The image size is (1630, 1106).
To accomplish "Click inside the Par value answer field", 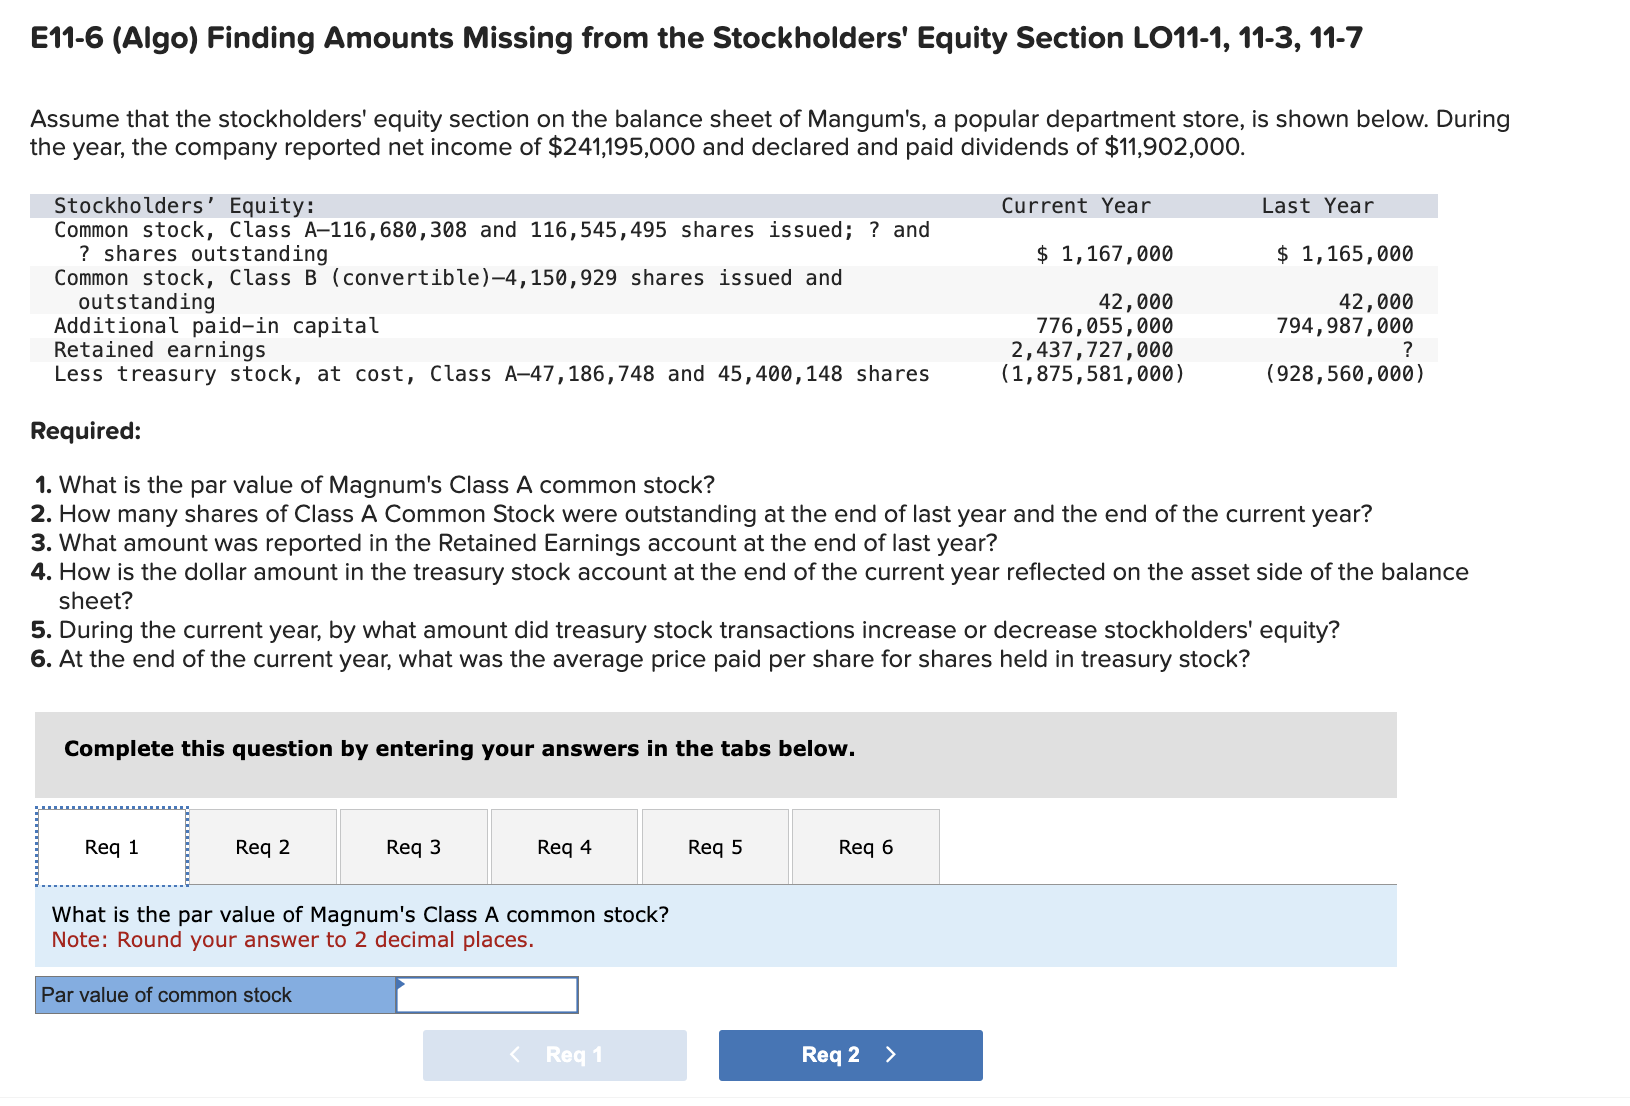I will [487, 995].
